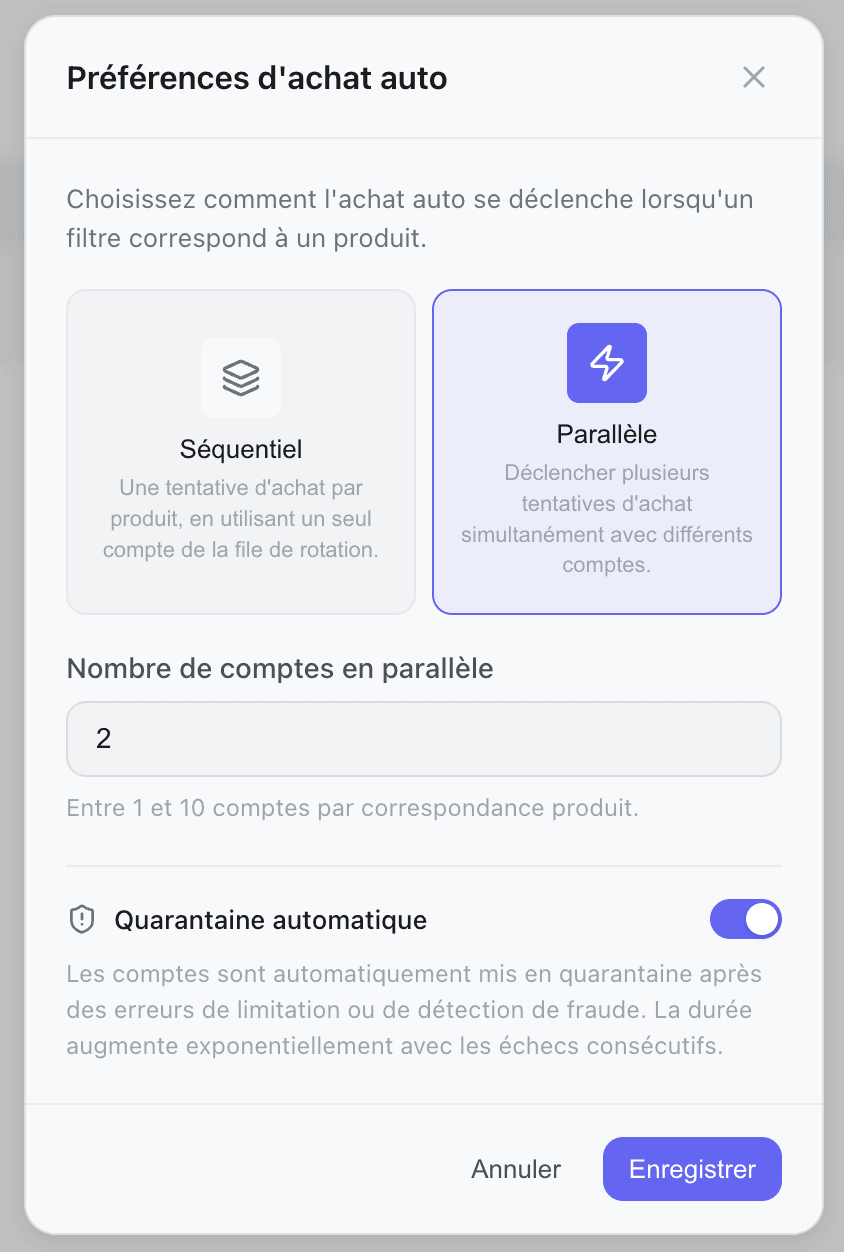Click the hint Entre 1 et 10 comptes

352,808
